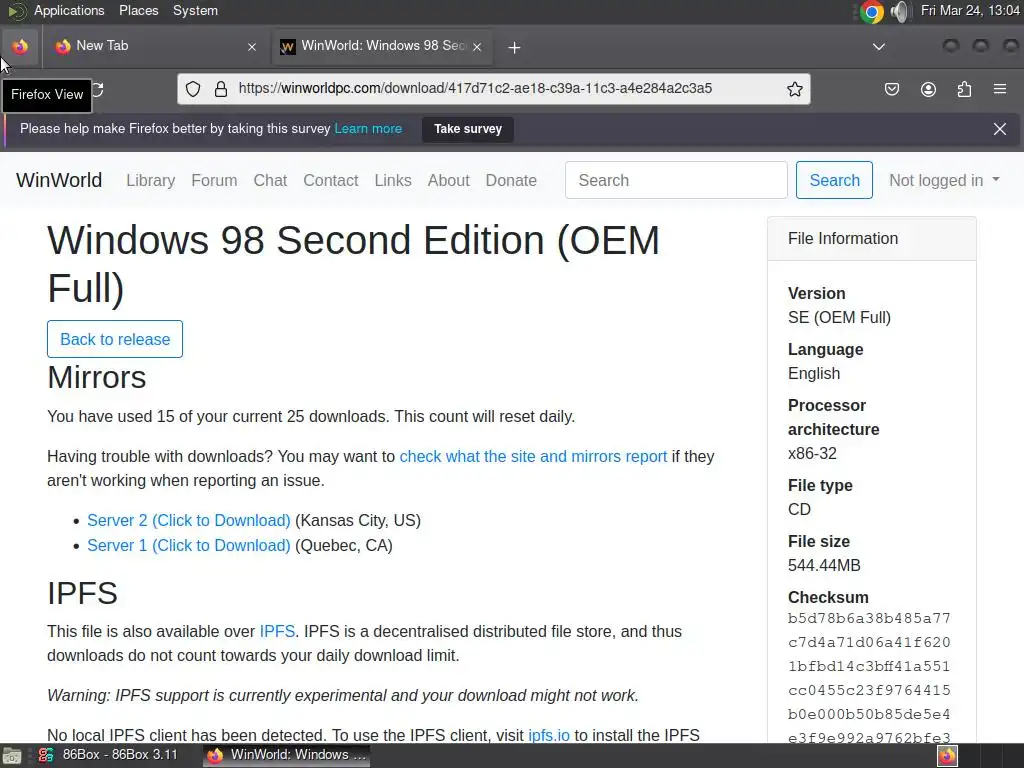Click the Search button
Image resolution: width=1024 pixels, height=768 pixels.
click(834, 180)
